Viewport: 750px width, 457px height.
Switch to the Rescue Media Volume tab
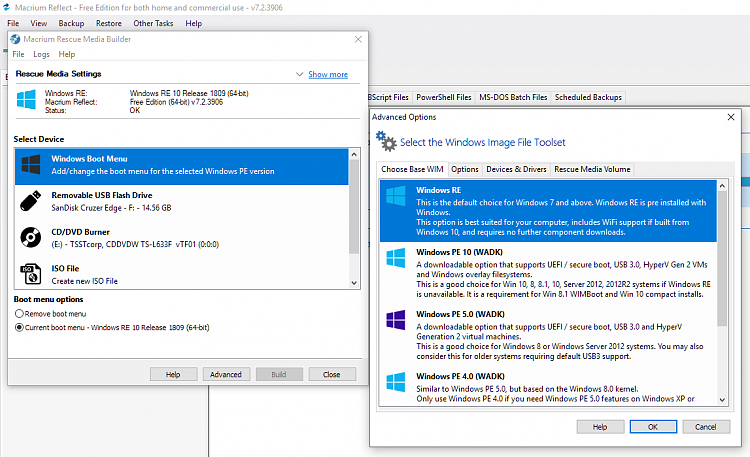[592, 169]
